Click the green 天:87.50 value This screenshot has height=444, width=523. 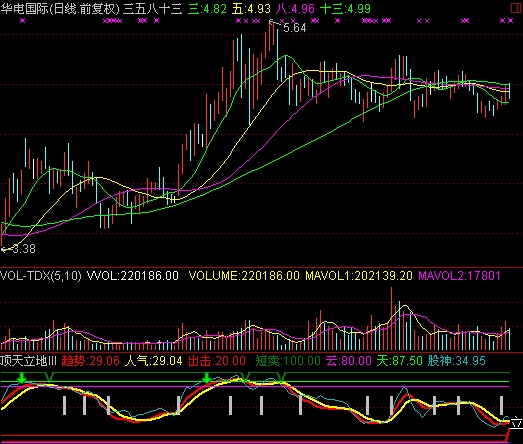(399, 361)
